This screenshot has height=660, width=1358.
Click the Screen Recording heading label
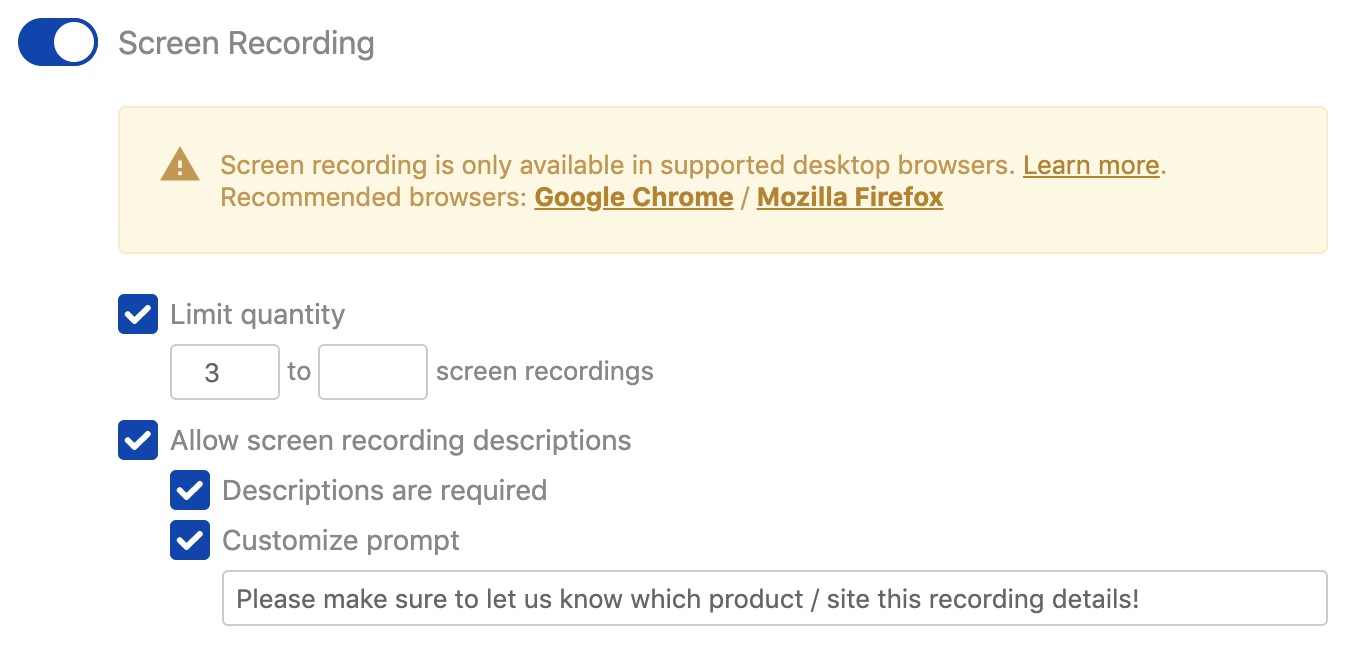[x=246, y=42]
